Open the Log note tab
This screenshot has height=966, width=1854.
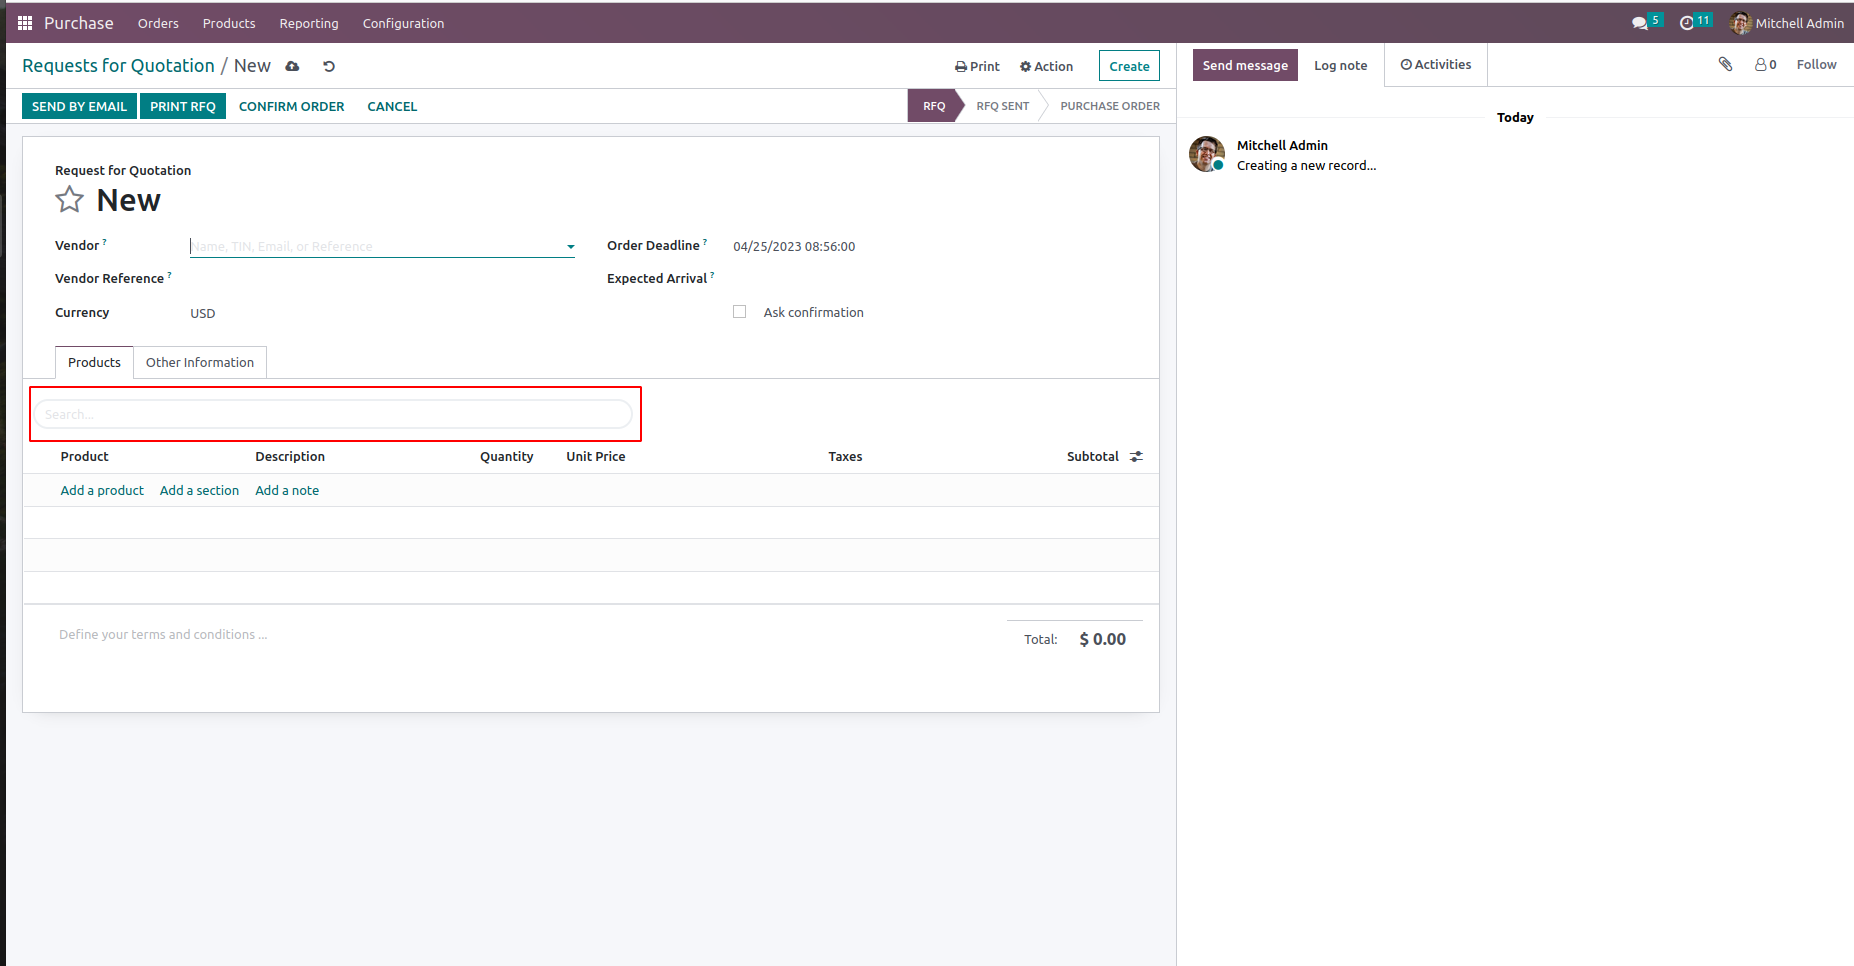[1340, 65]
